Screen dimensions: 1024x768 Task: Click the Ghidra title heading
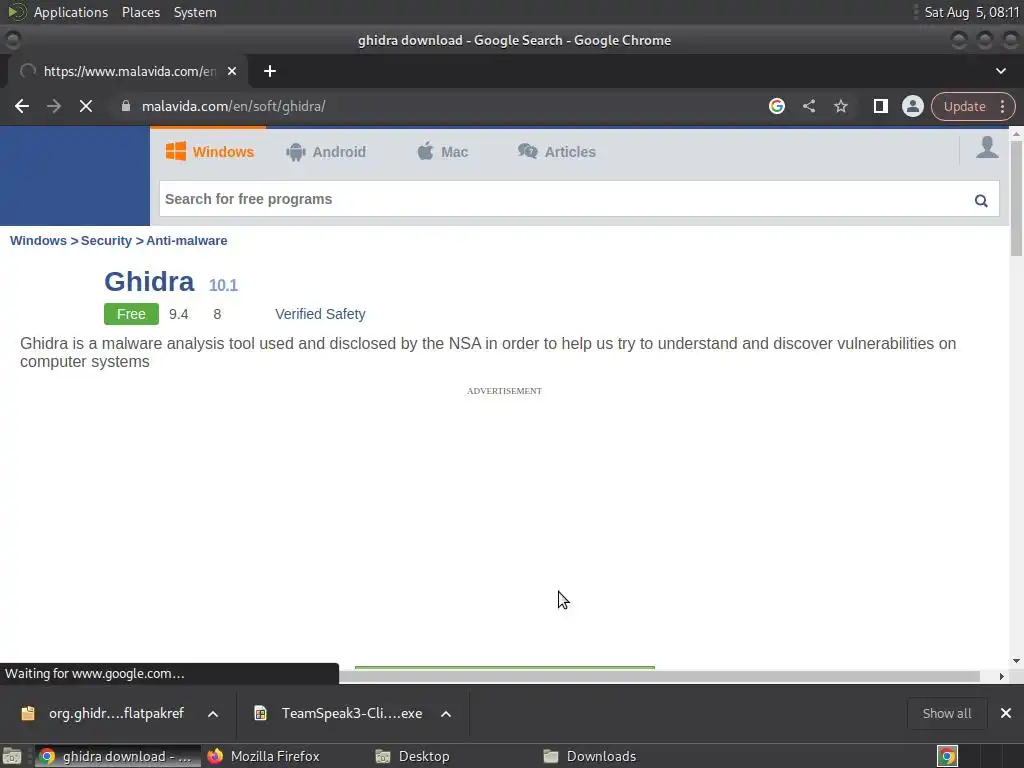pyautogui.click(x=149, y=281)
